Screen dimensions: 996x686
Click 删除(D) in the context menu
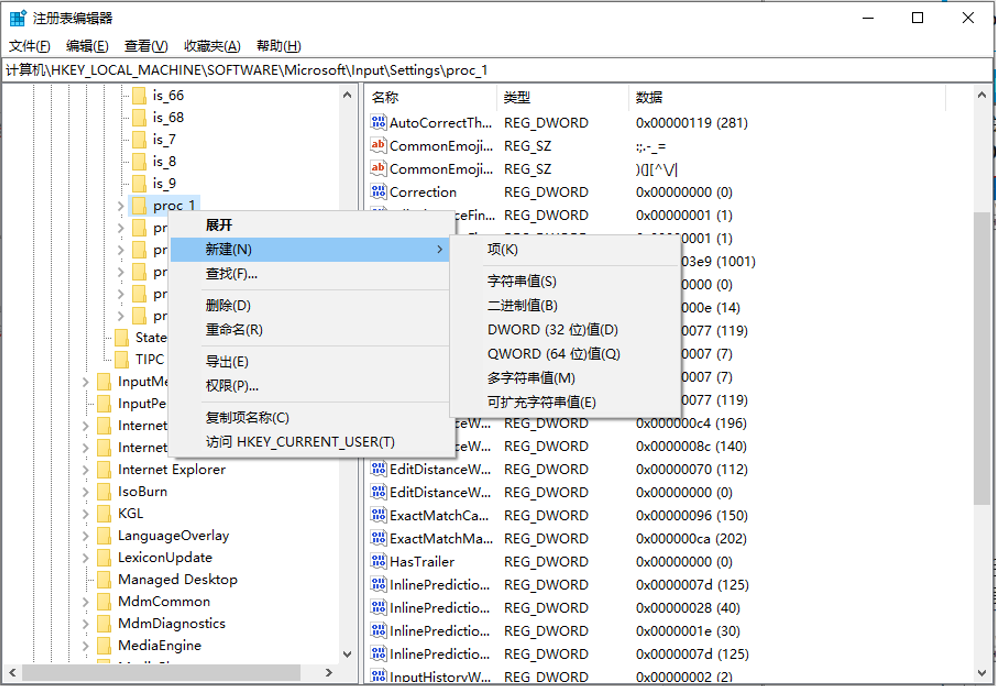pos(228,306)
